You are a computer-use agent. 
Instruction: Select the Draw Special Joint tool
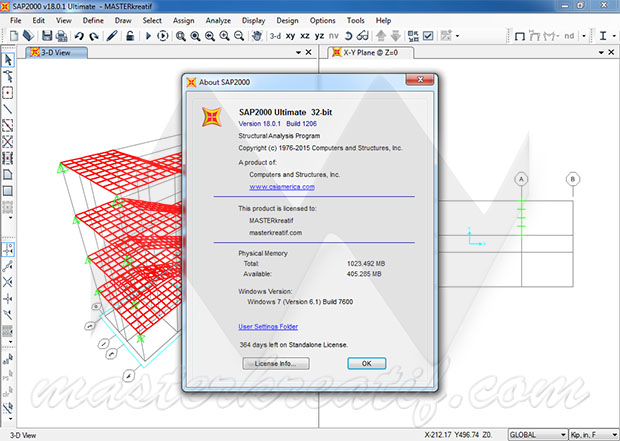[x=8, y=93]
